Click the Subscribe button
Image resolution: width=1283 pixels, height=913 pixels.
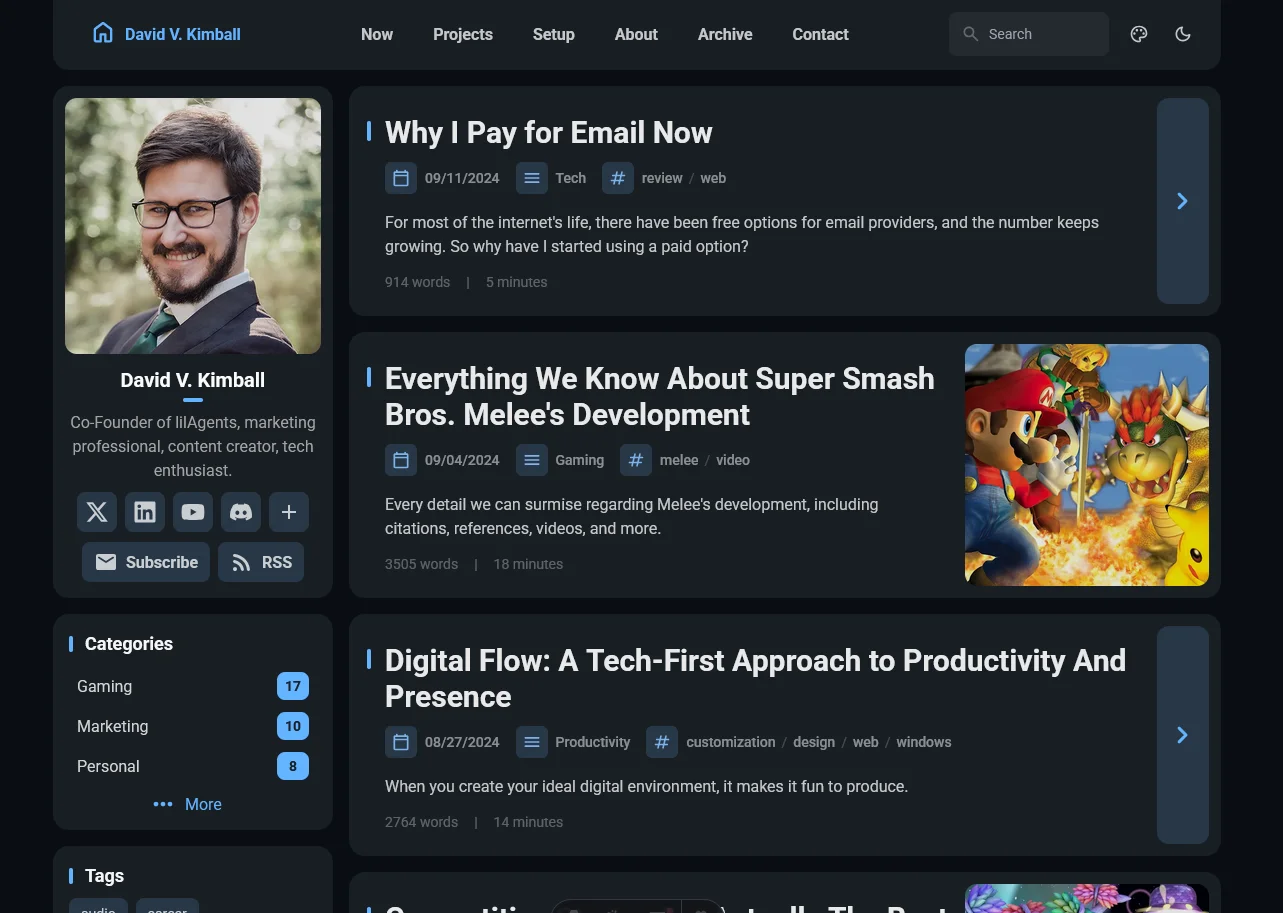click(145, 562)
